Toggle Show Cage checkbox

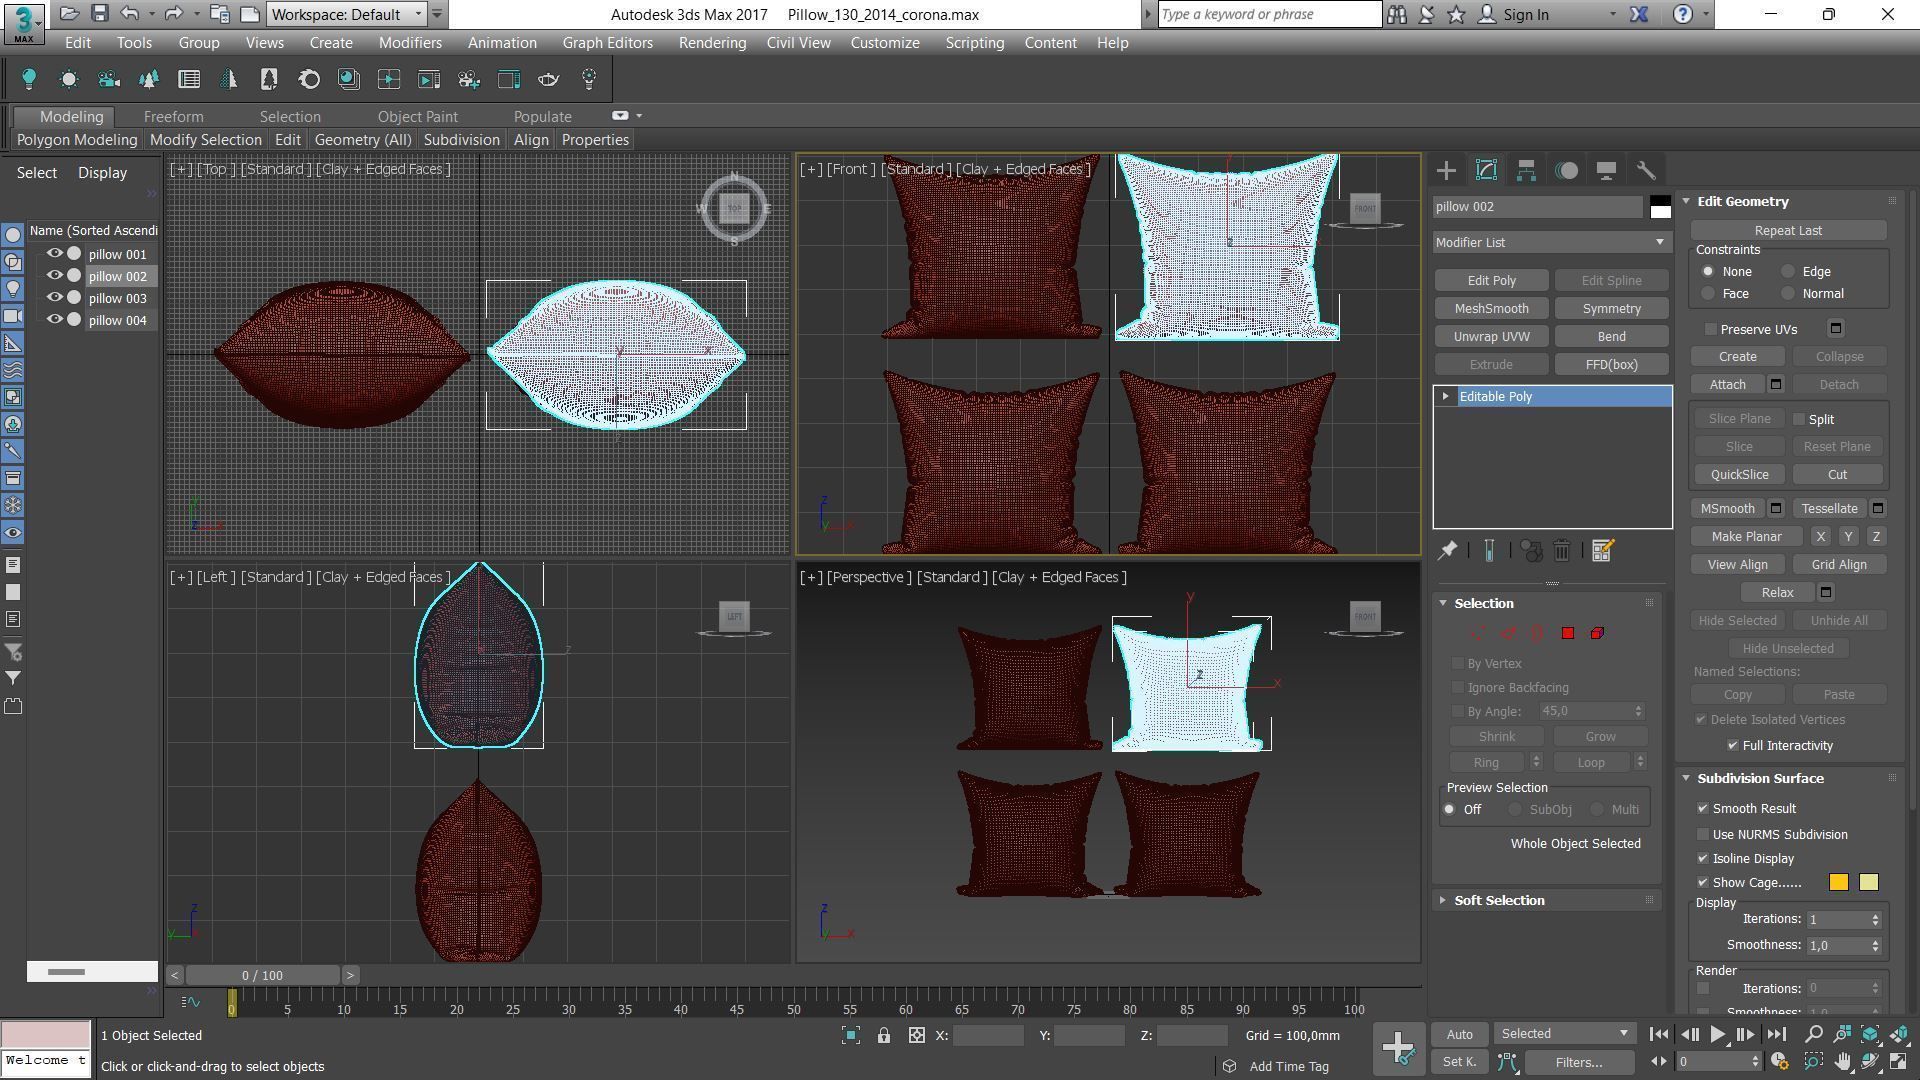(1703, 883)
